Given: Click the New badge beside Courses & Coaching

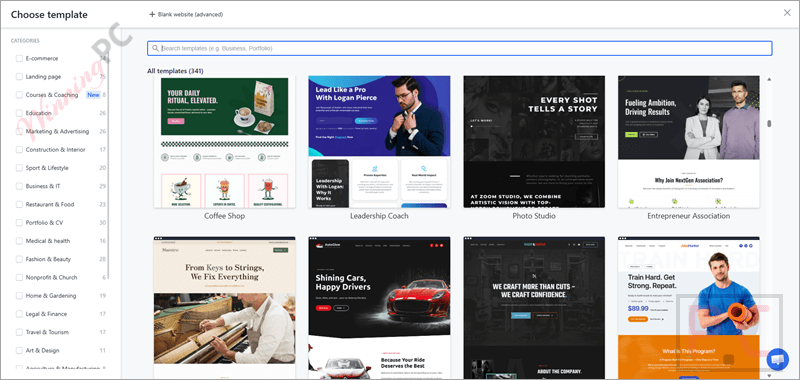Looking at the screenshot, I should tap(93, 95).
